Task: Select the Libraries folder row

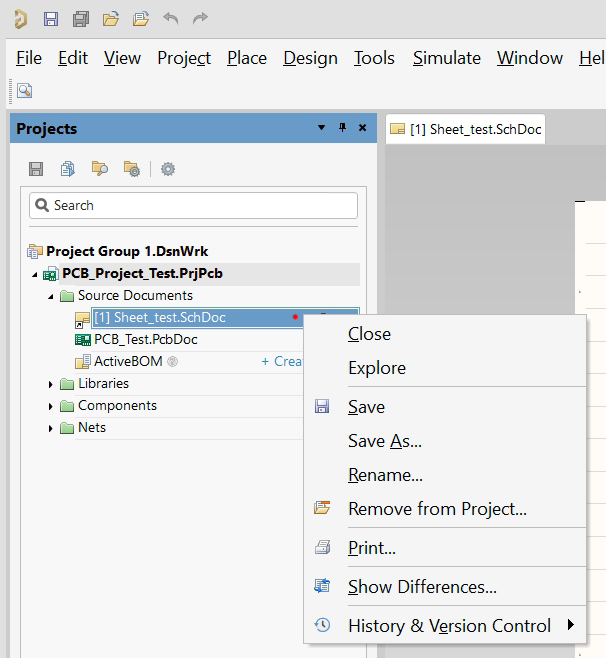Action: [103, 383]
